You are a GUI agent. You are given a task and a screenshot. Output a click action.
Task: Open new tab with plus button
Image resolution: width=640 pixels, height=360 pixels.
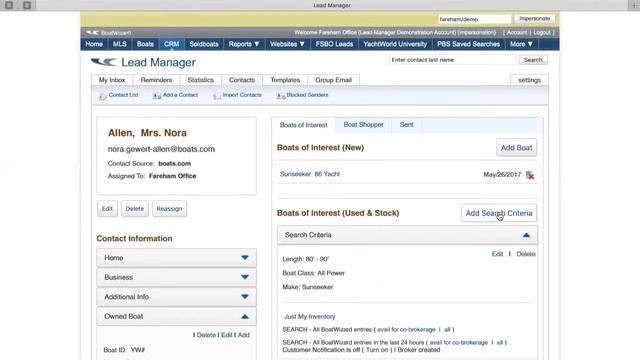tap(634, 5)
